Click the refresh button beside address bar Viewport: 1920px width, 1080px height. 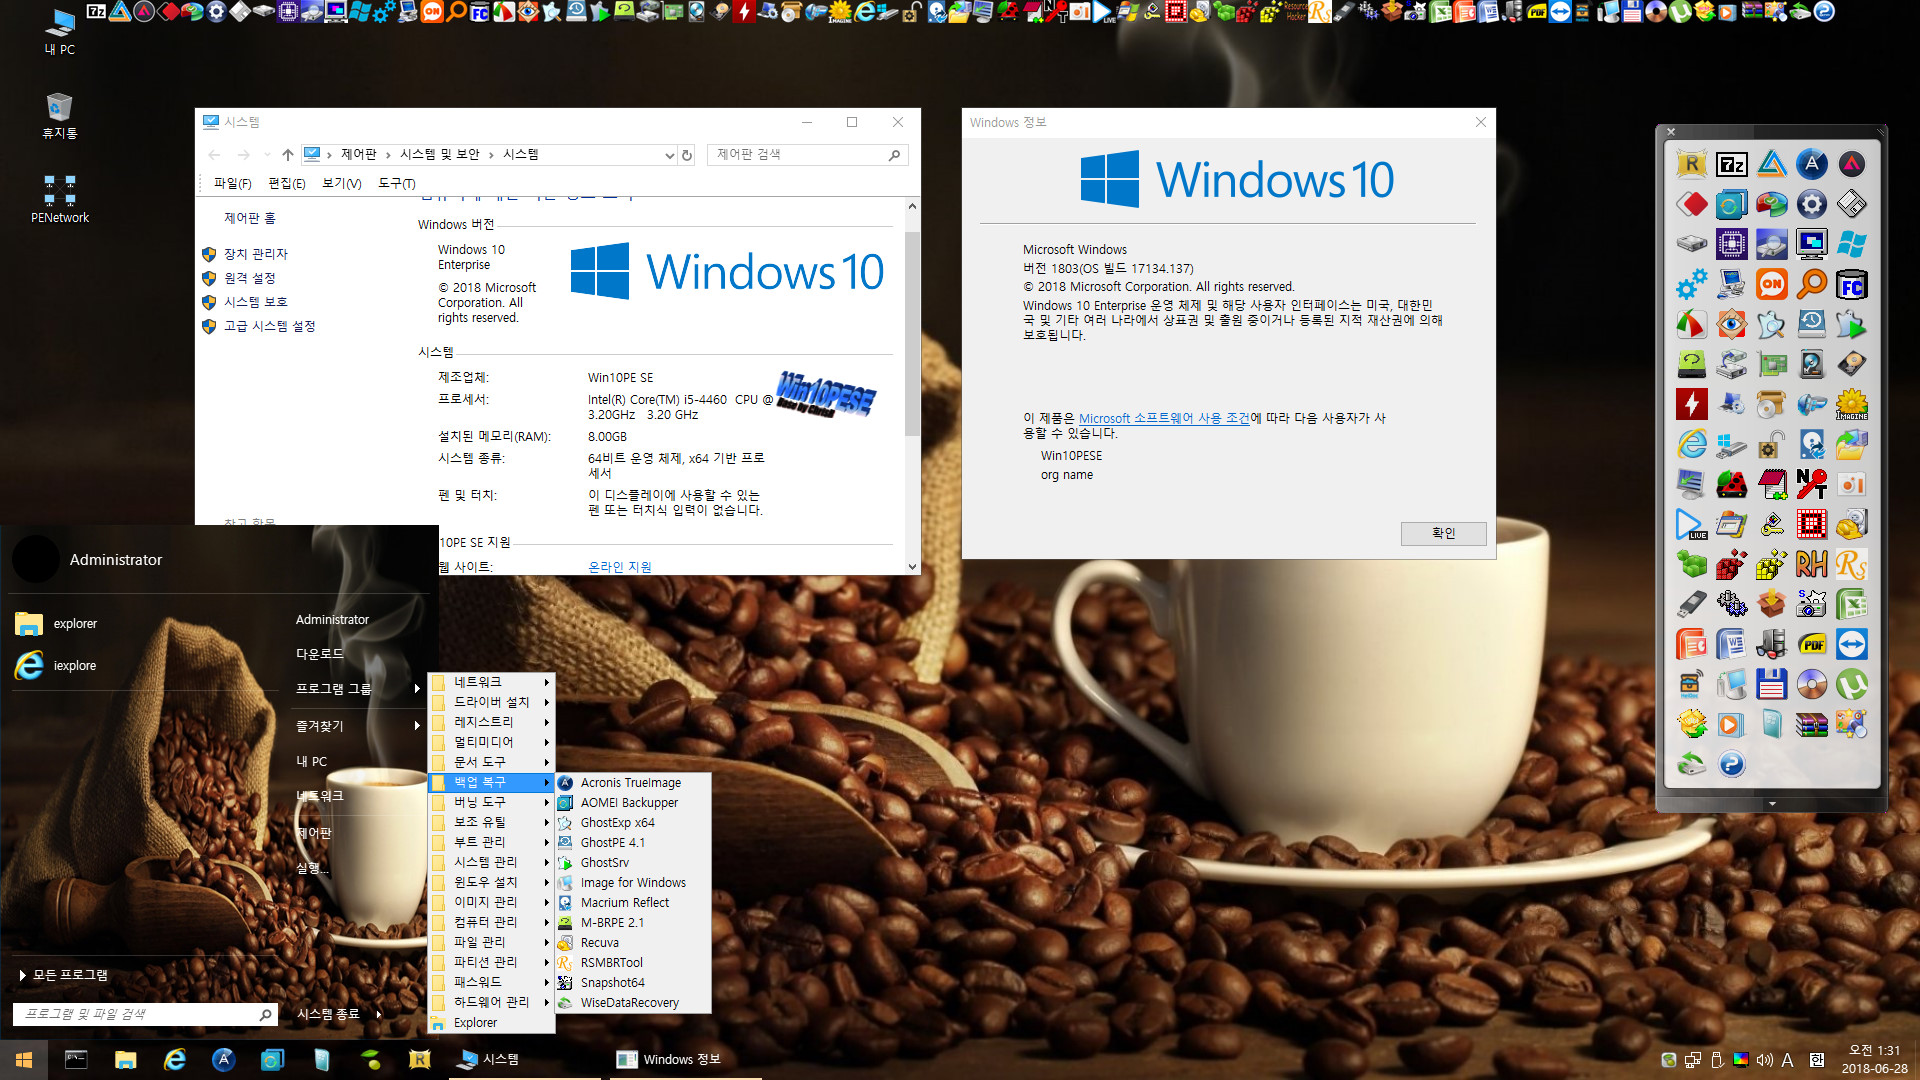687,155
